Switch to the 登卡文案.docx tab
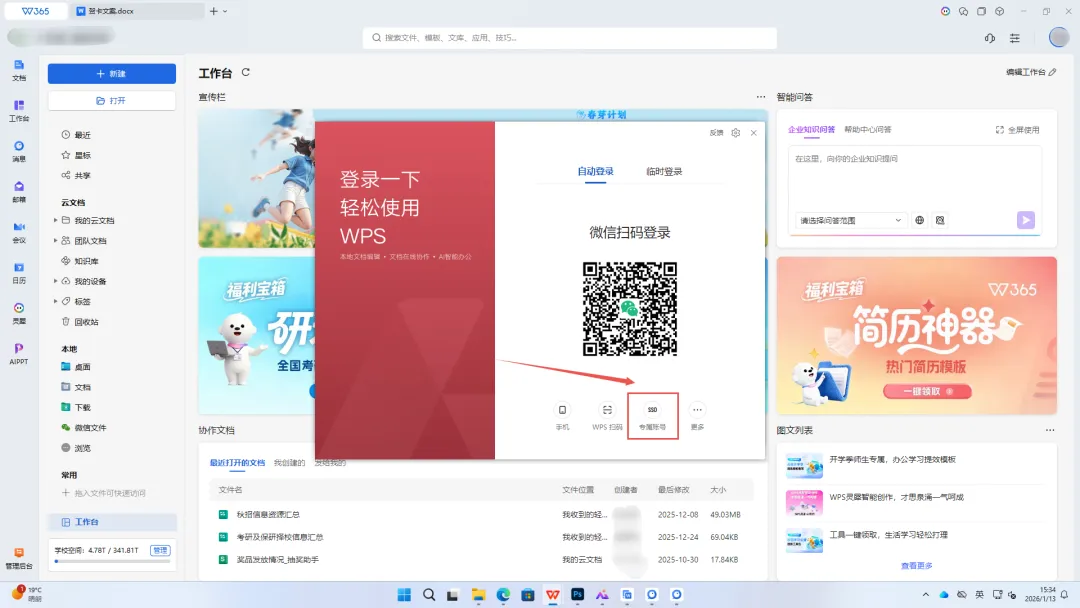 138,11
